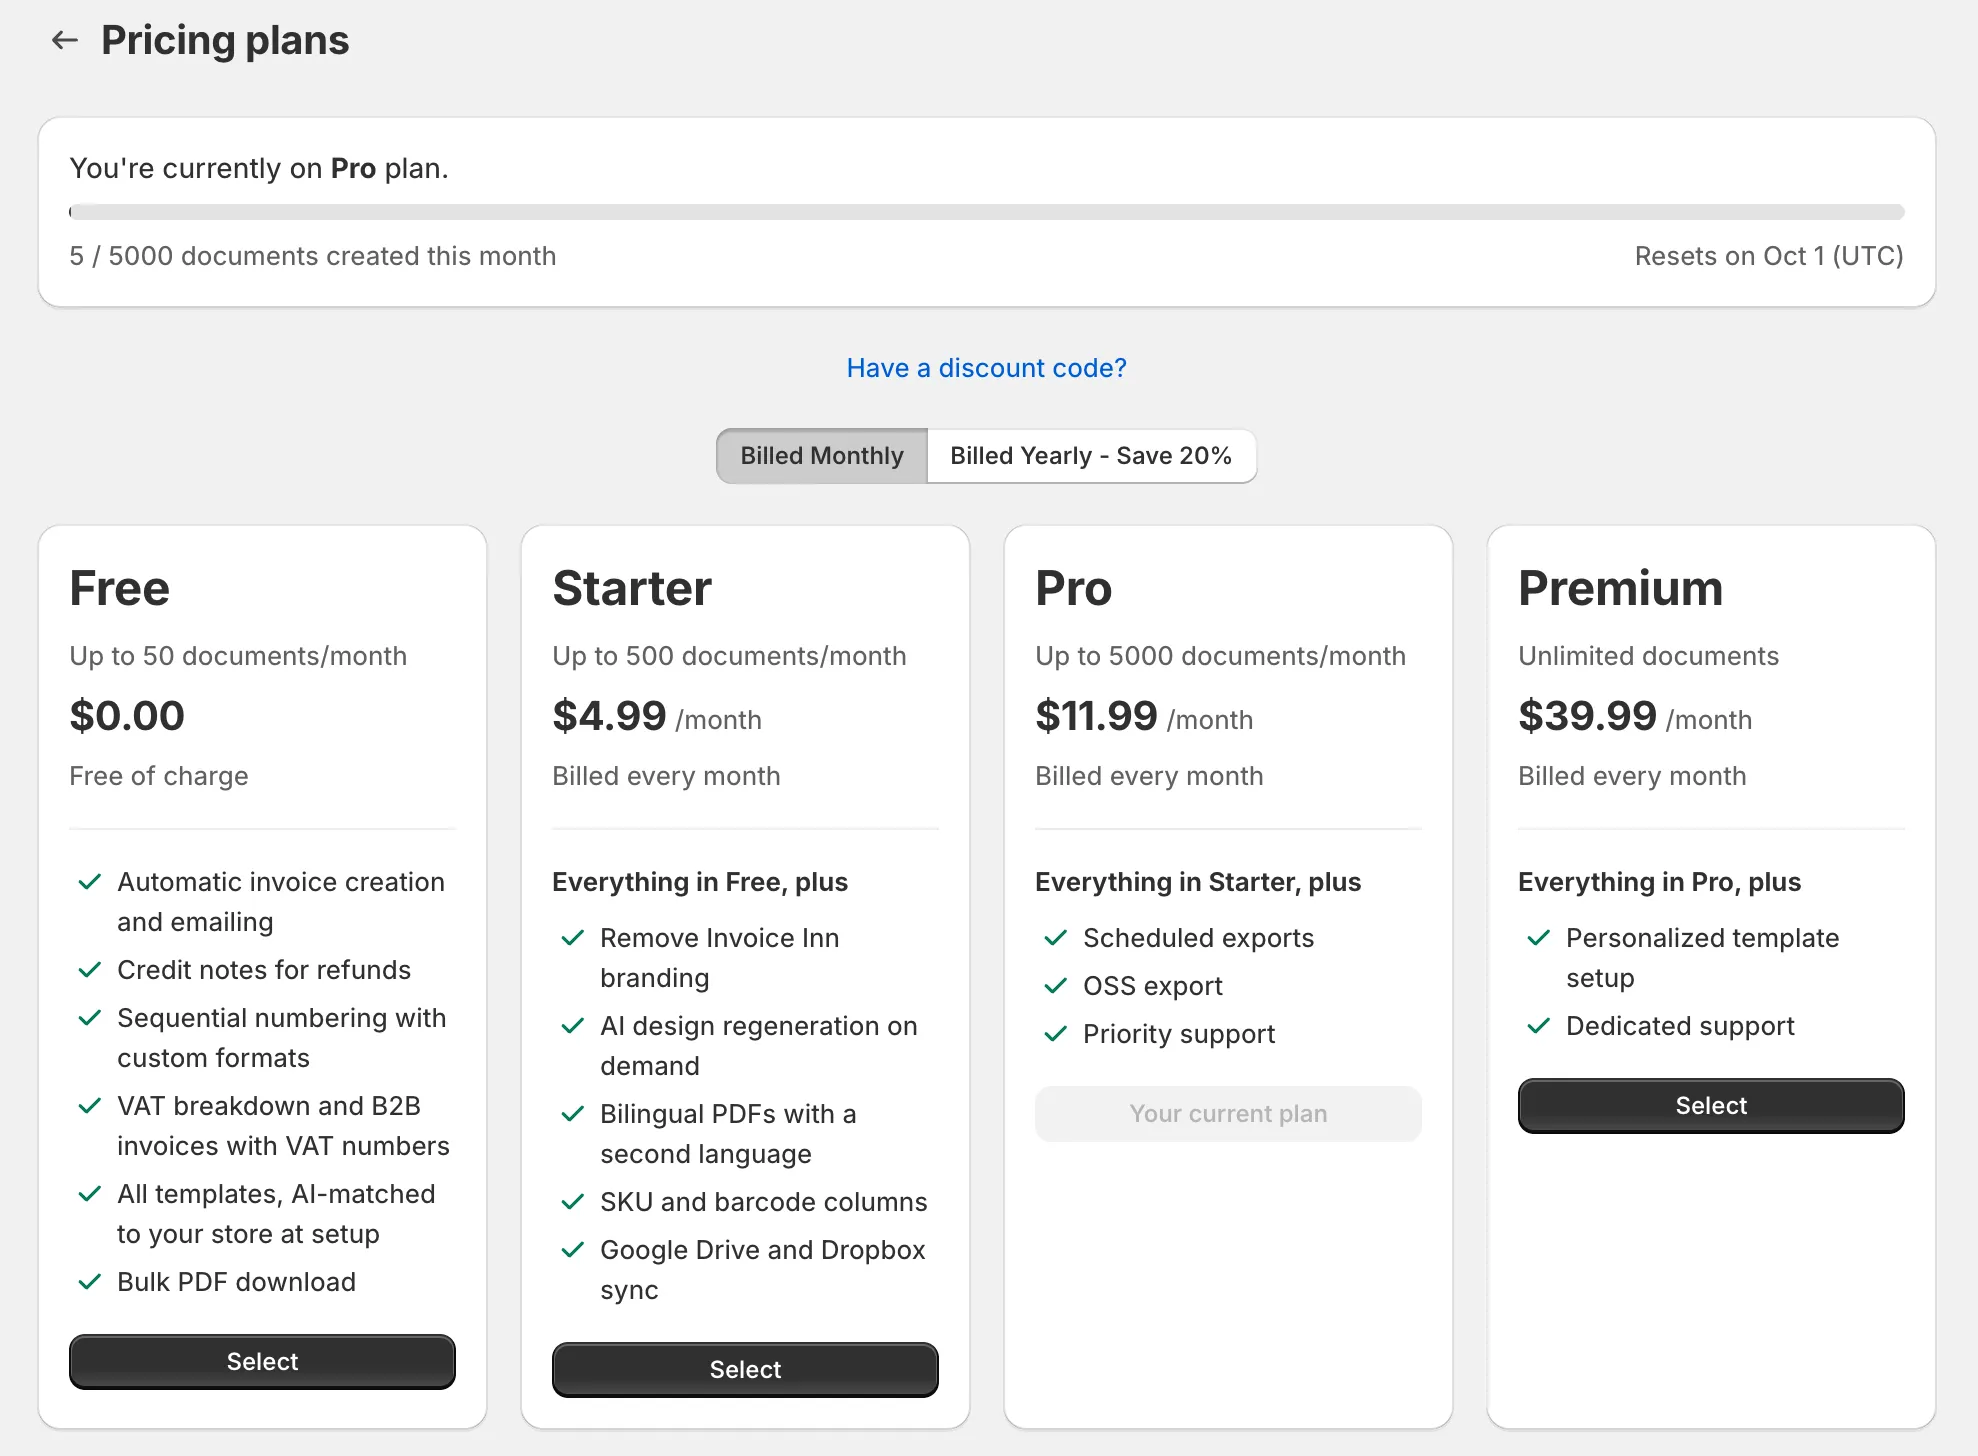Image resolution: width=1978 pixels, height=1456 pixels.
Task: Click 'Resets on Oct 1 (UTC)' text
Action: click(1769, 256)
